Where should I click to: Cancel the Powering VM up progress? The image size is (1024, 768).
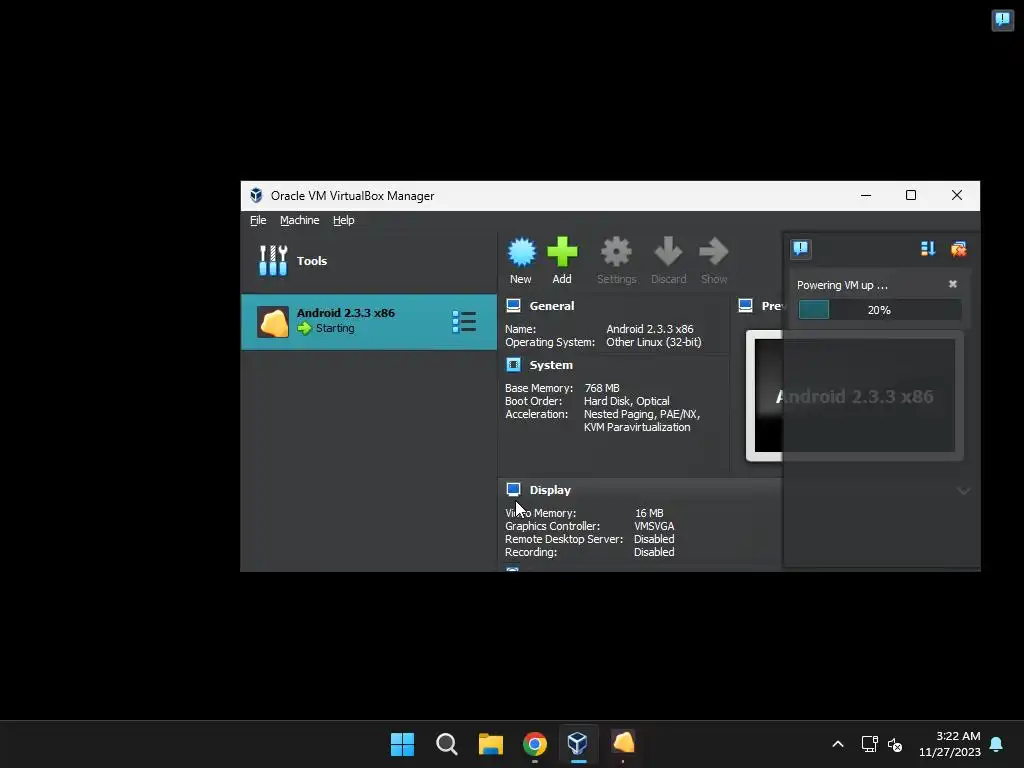[x=953, y=284]
